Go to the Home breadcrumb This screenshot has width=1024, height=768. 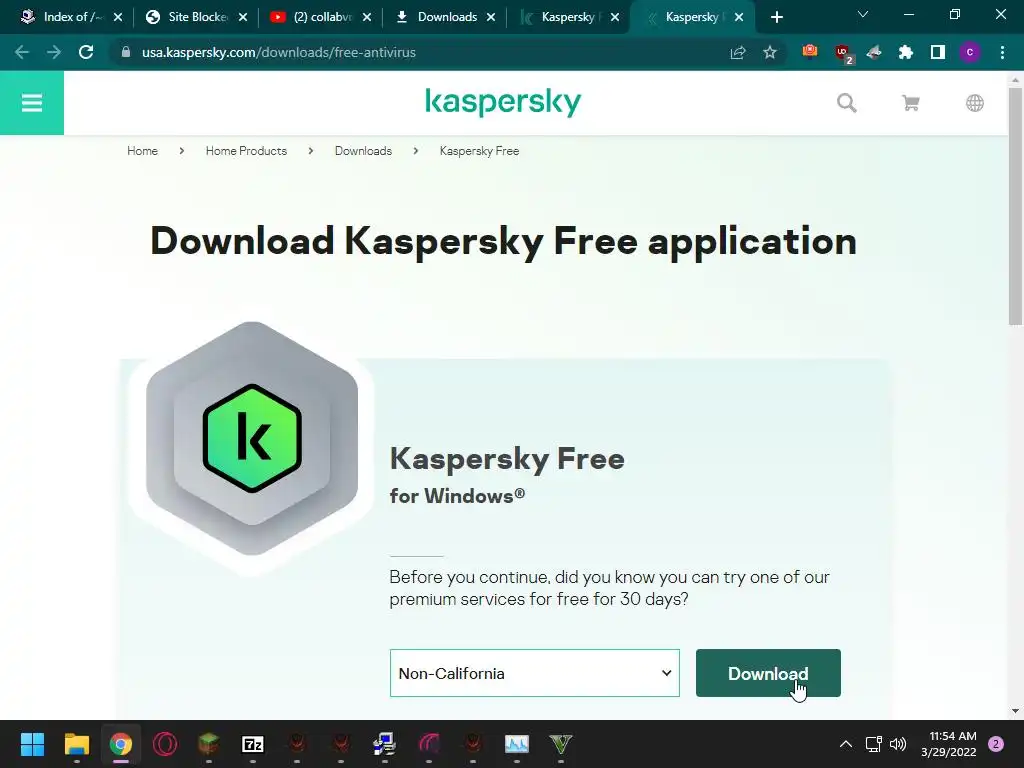142,151
